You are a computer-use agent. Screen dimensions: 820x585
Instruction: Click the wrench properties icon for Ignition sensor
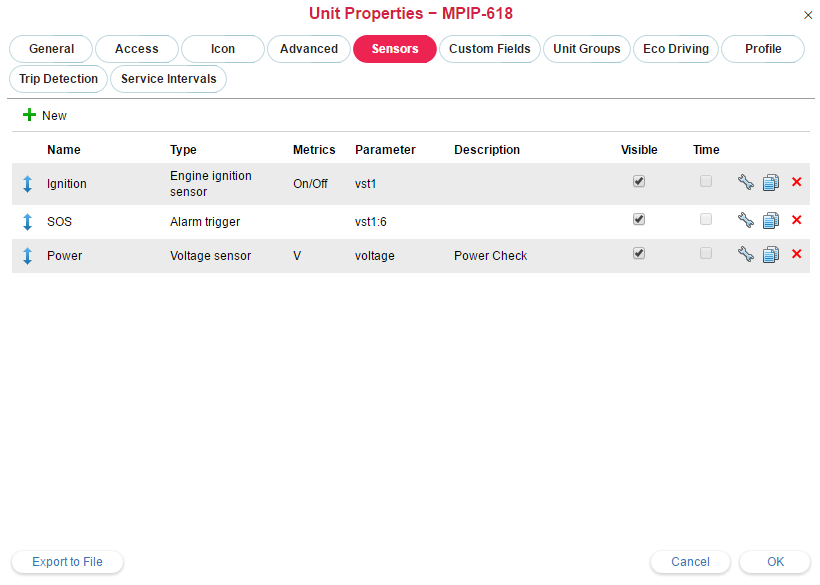745,182
